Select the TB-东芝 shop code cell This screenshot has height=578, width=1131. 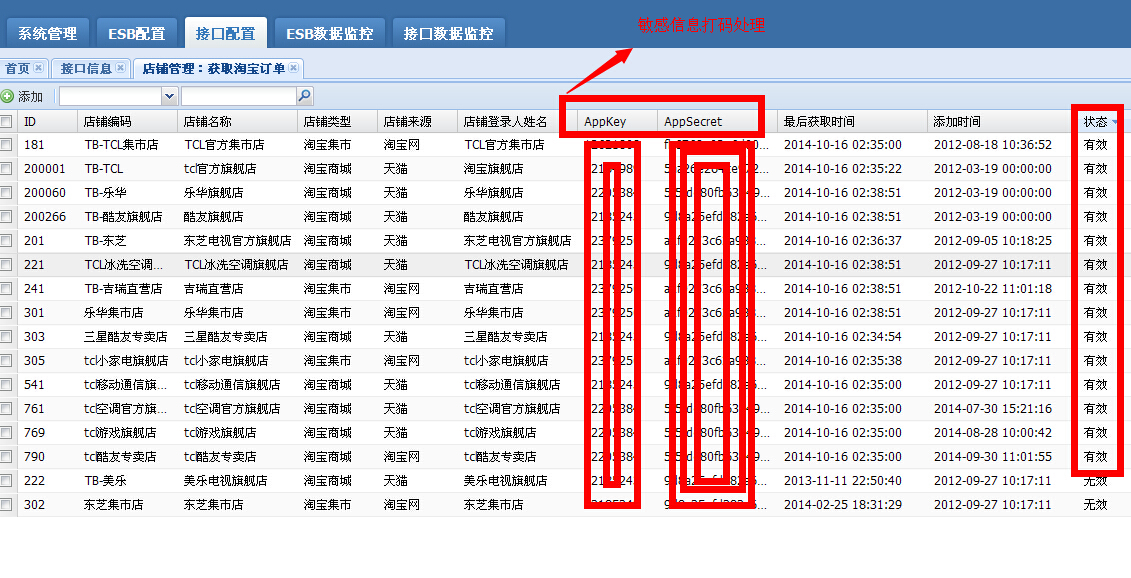point(105,240)
